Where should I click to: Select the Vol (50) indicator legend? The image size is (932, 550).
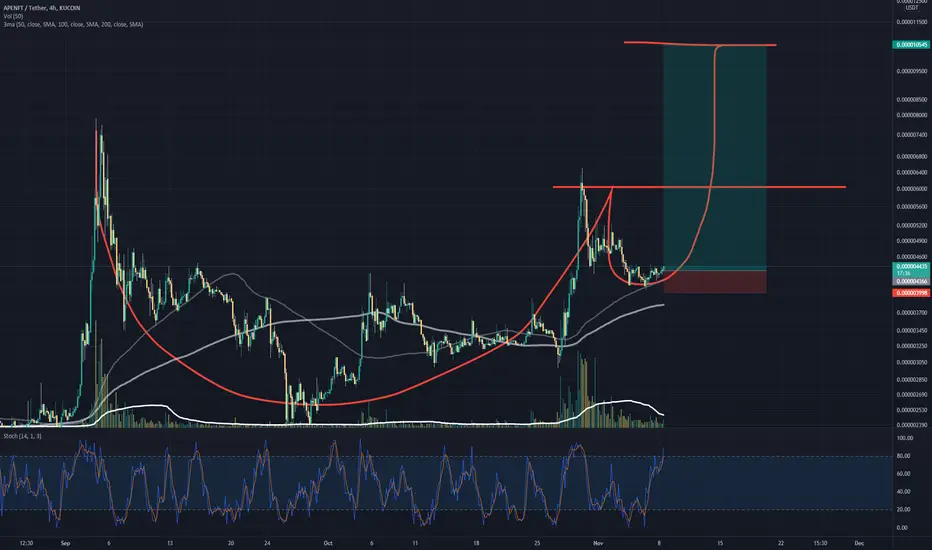(13, 16)
